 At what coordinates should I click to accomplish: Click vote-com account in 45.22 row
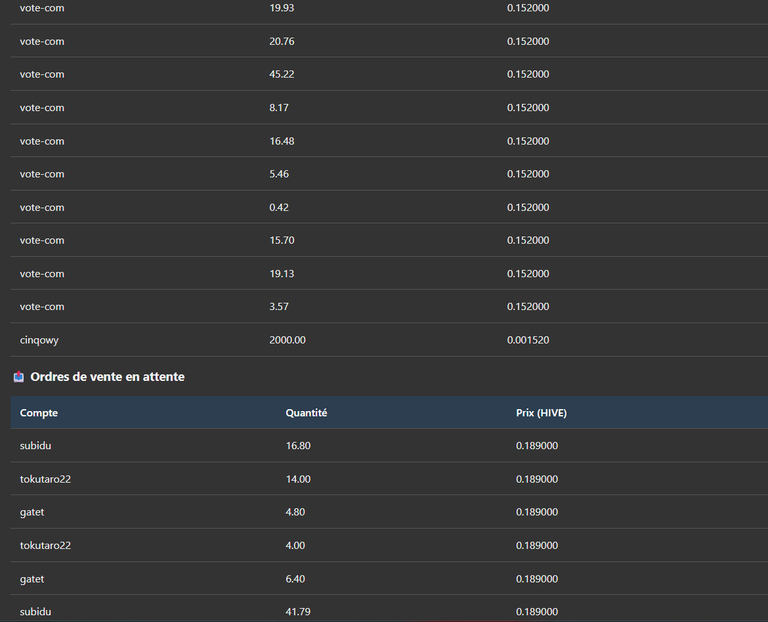tap(42, 74)
